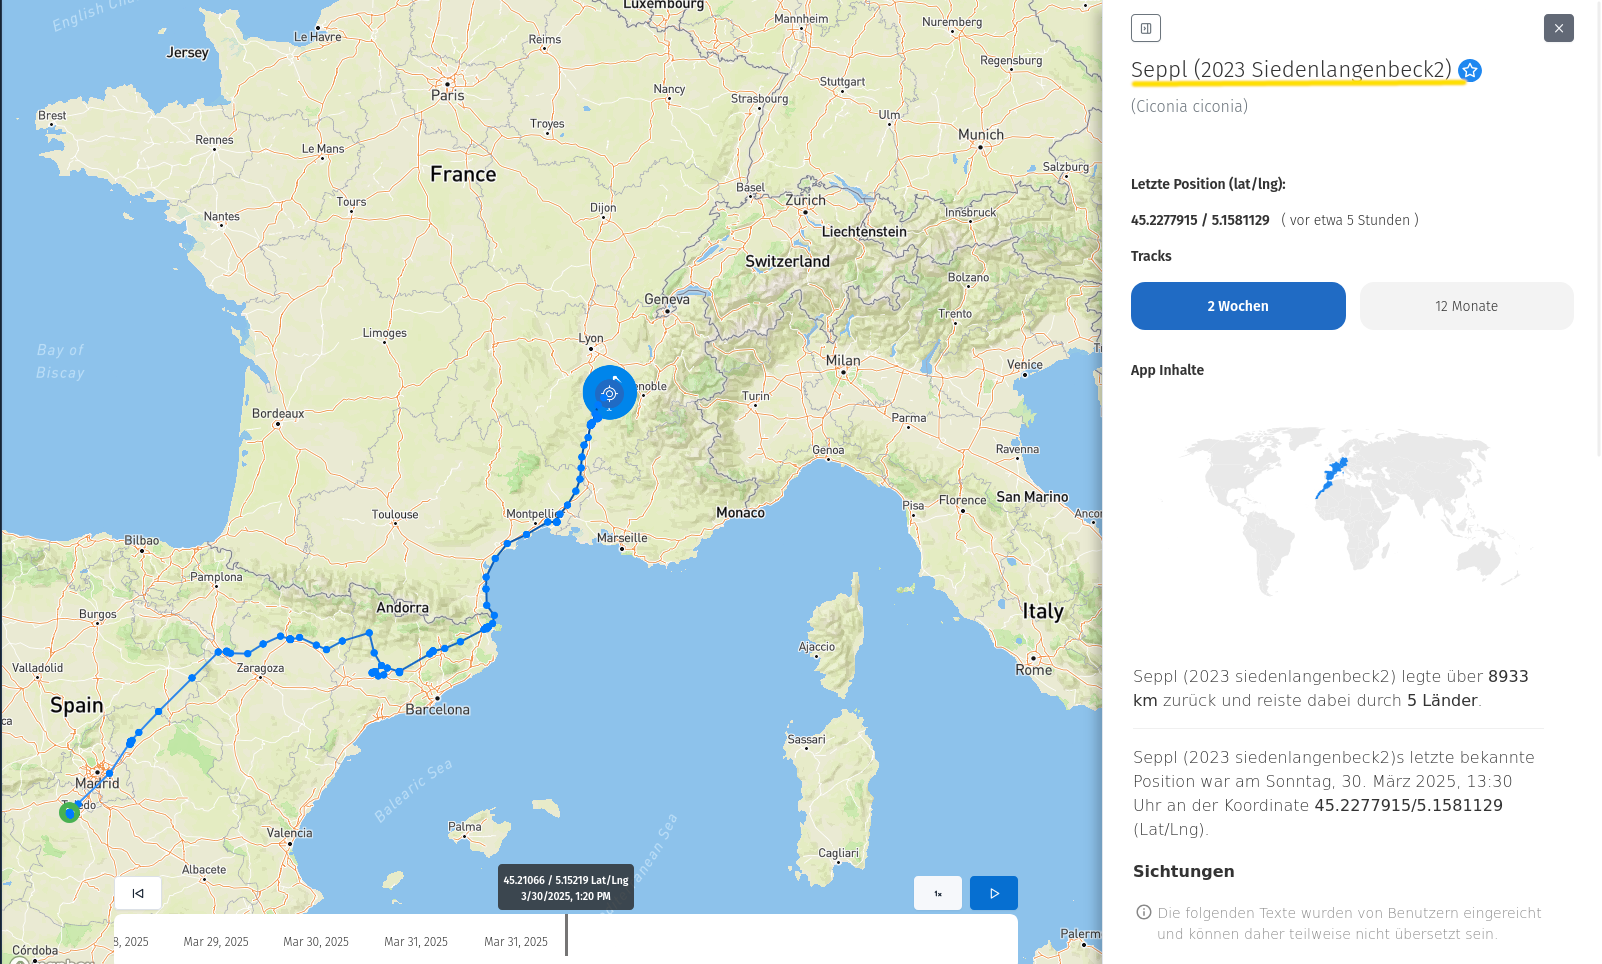Click the Seppl (2023 Siedenlangenbeck2) title
The width and height of the screenshot is (1602, 964).
(1290, 70)
